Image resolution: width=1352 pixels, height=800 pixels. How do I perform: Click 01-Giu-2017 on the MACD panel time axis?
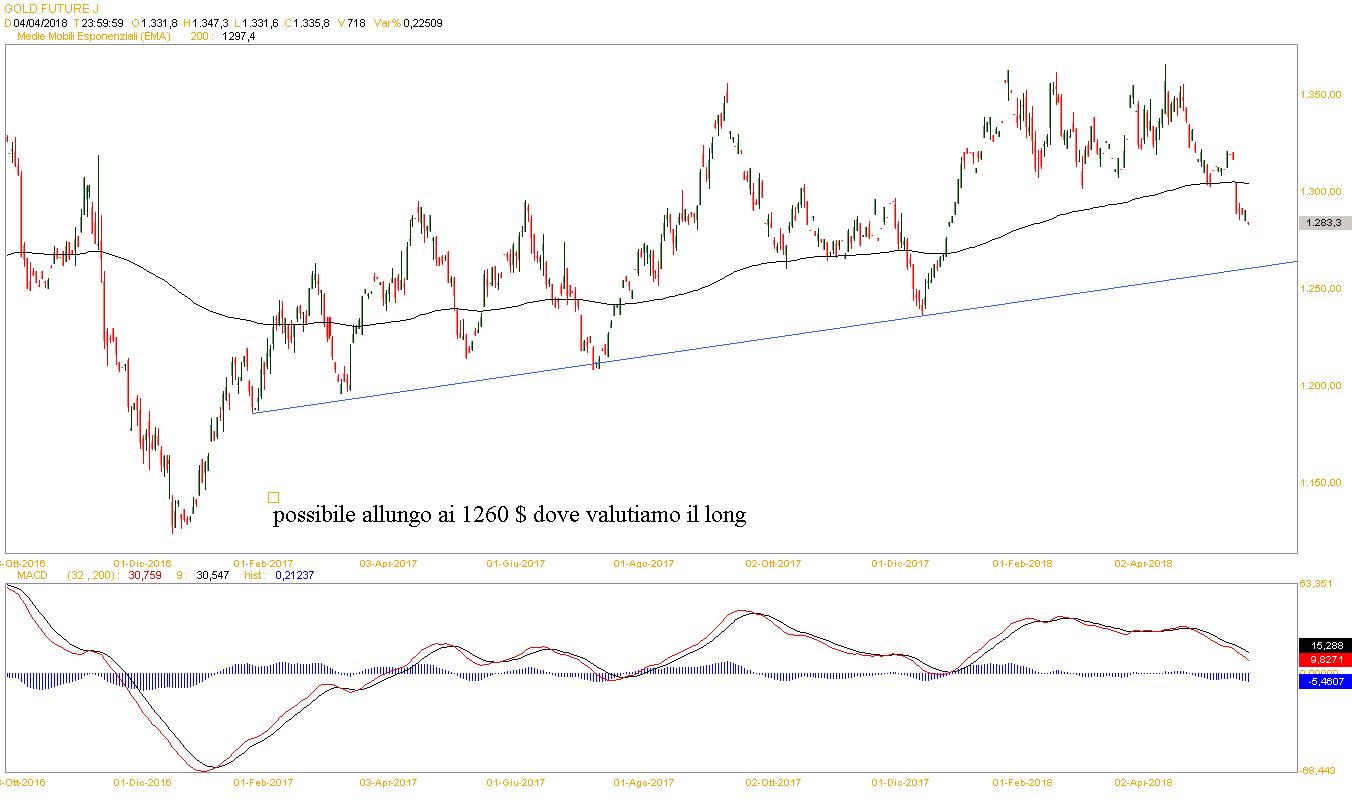(515, 782)
